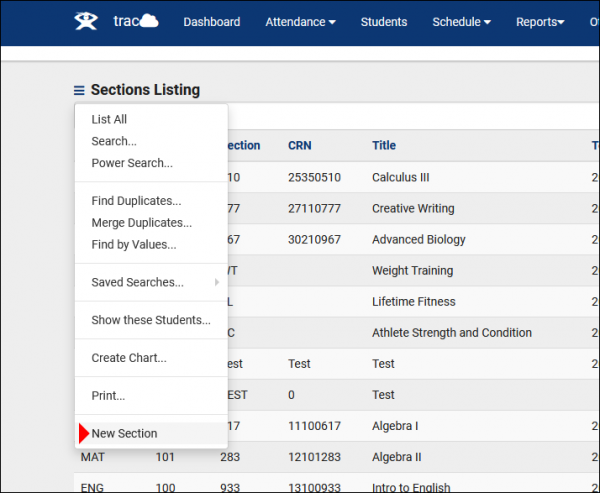
Task: Choose Find by Values... option
Action: pyautogui.click(x=134, y=244)
